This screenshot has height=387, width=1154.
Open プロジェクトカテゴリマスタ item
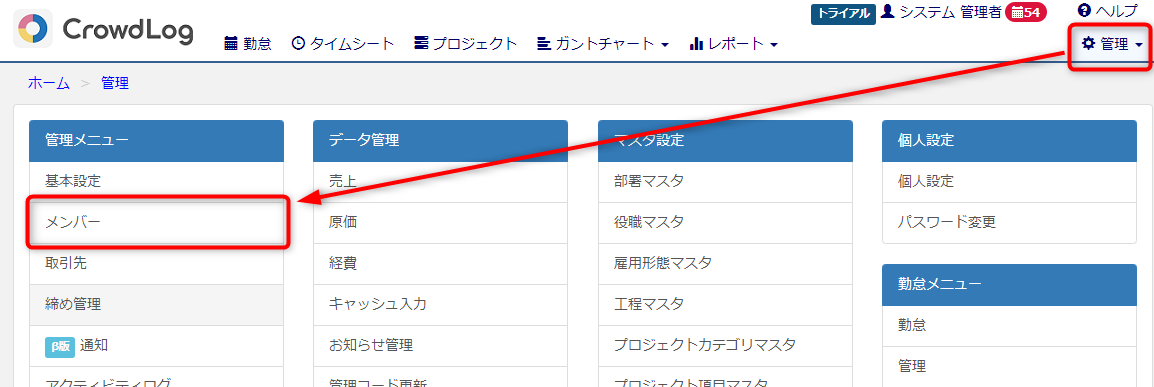point(726,345)
